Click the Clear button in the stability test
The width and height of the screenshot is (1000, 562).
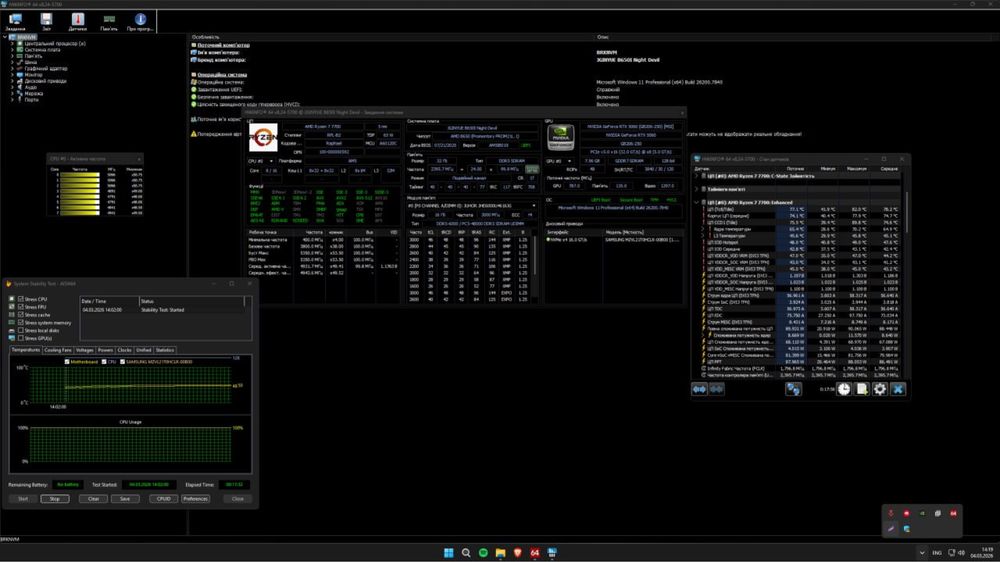click(x=93, y=499)
